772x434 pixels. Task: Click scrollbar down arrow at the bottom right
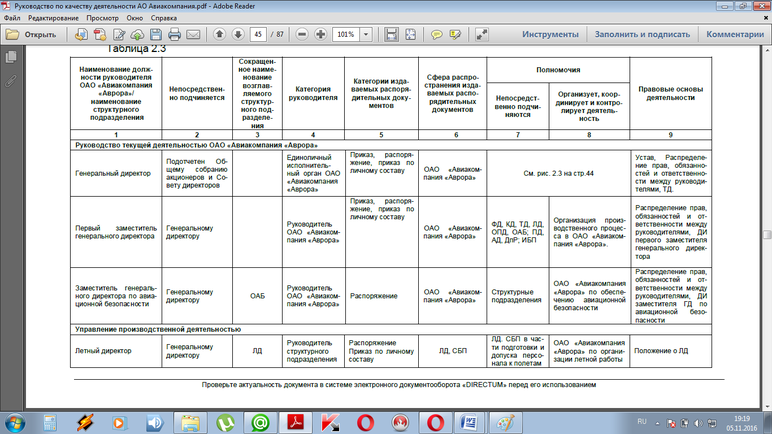click(x=767, y=406)
